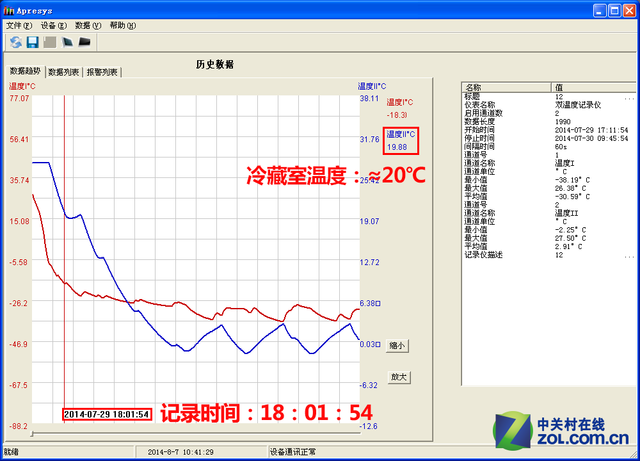Click the monitor-shaped toolbar icon
The width and height of the screenshot is (640, 461).
67,42
